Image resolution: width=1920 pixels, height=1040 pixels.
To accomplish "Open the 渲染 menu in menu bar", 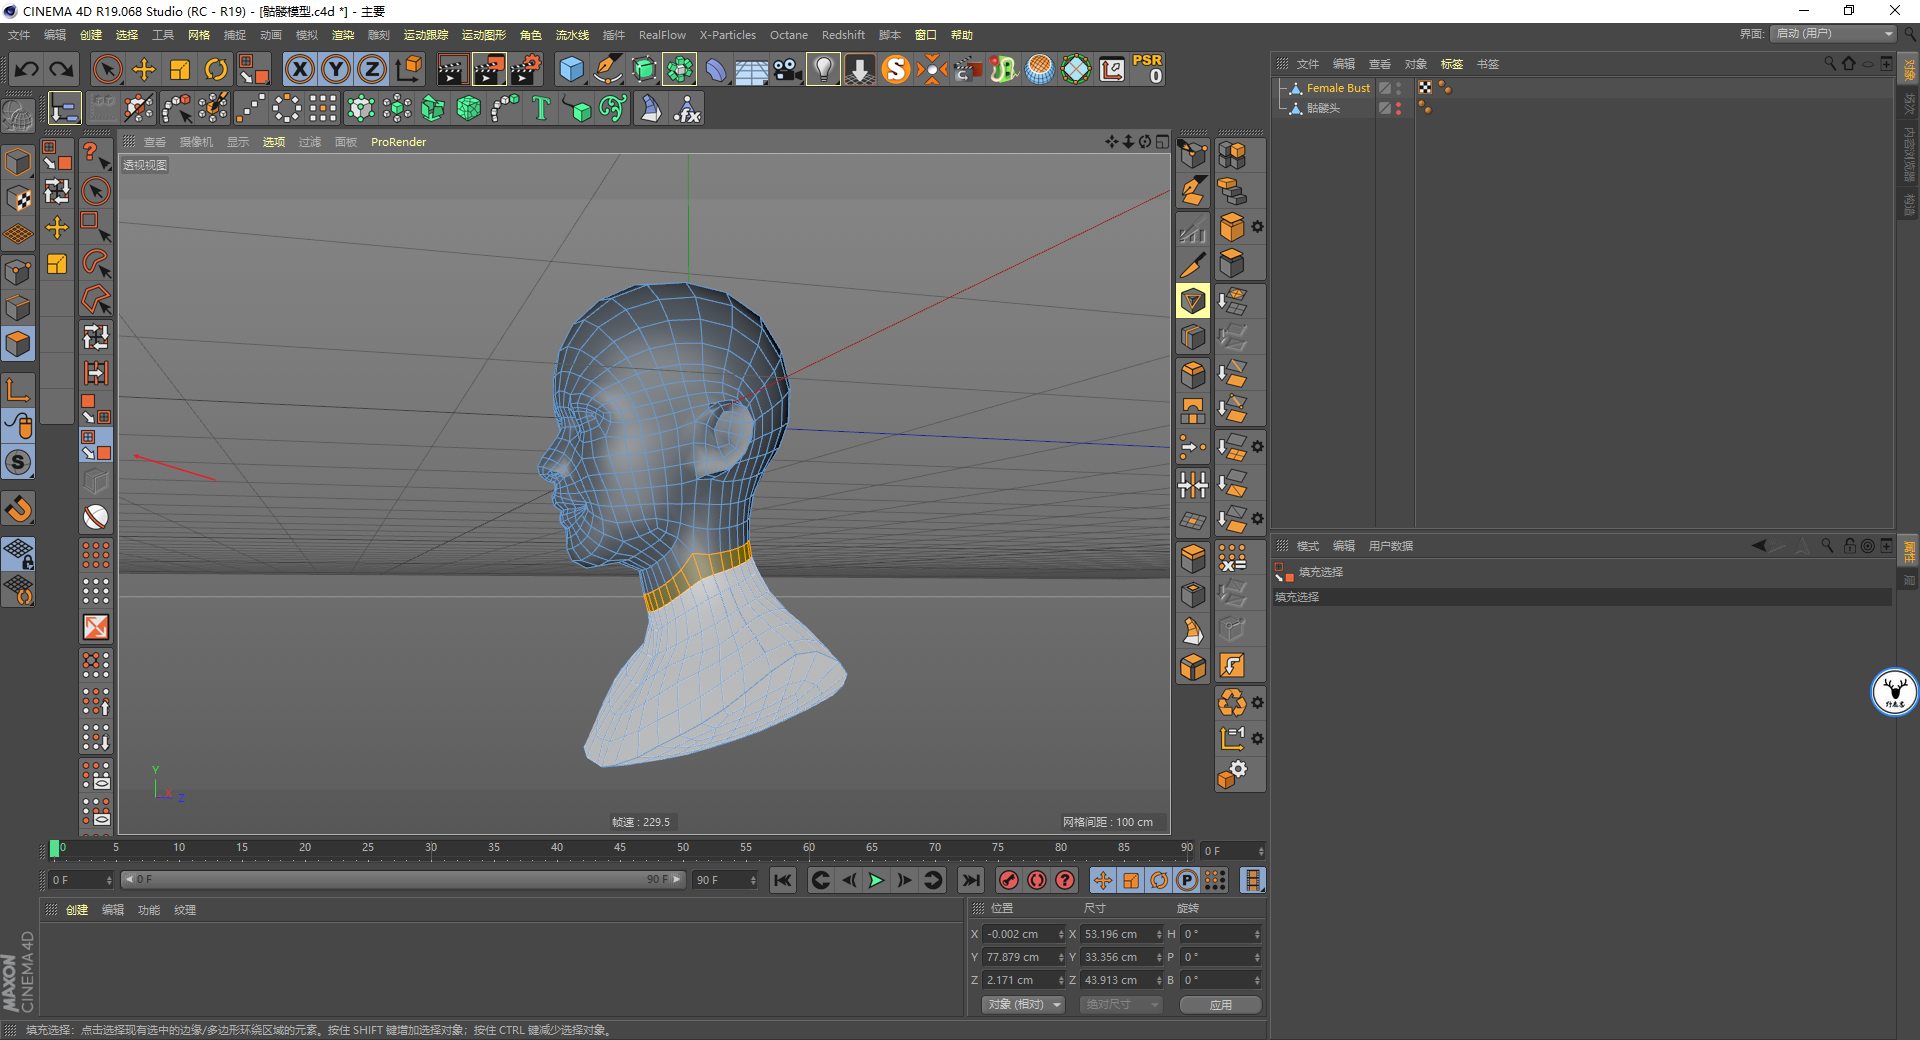I will point(343,35).
